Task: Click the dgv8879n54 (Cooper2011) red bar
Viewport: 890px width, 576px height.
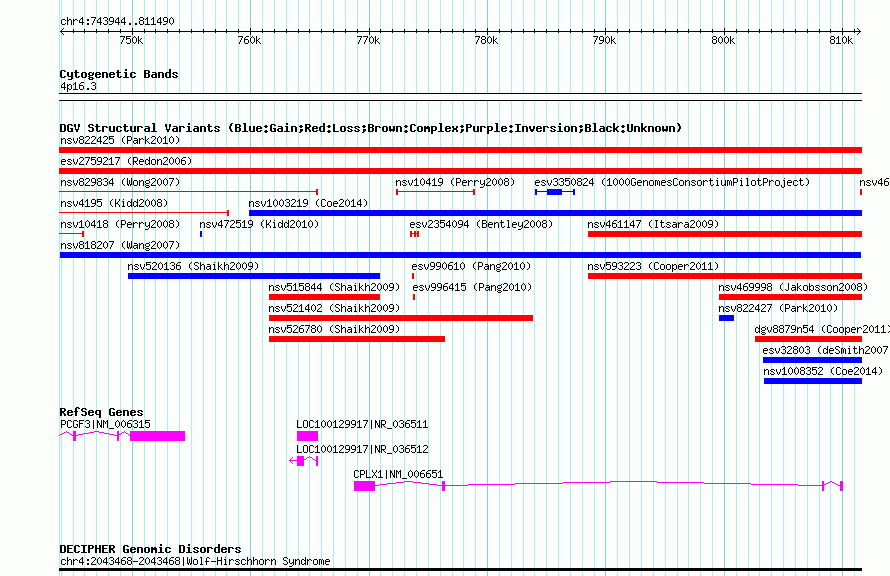Action: [808, 339]
